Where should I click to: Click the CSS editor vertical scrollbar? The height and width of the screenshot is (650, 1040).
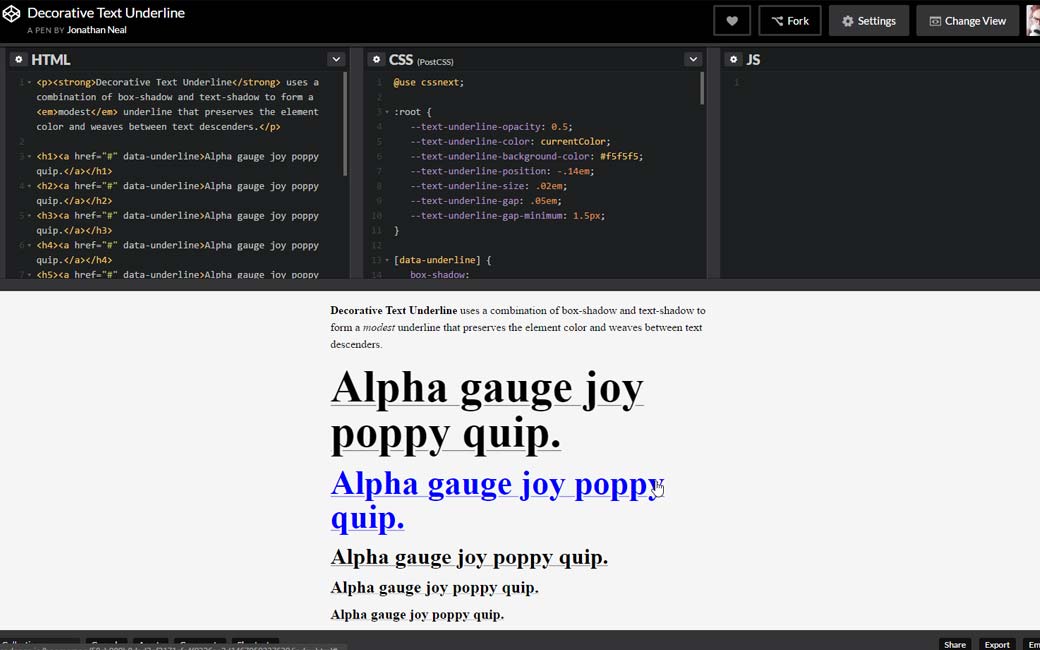pos(702,90)
